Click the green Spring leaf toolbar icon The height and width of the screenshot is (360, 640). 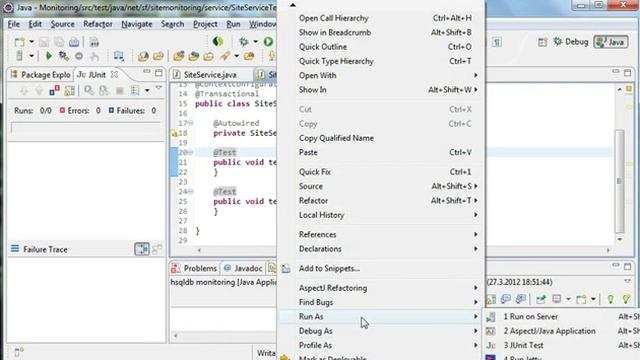point(218,41)
